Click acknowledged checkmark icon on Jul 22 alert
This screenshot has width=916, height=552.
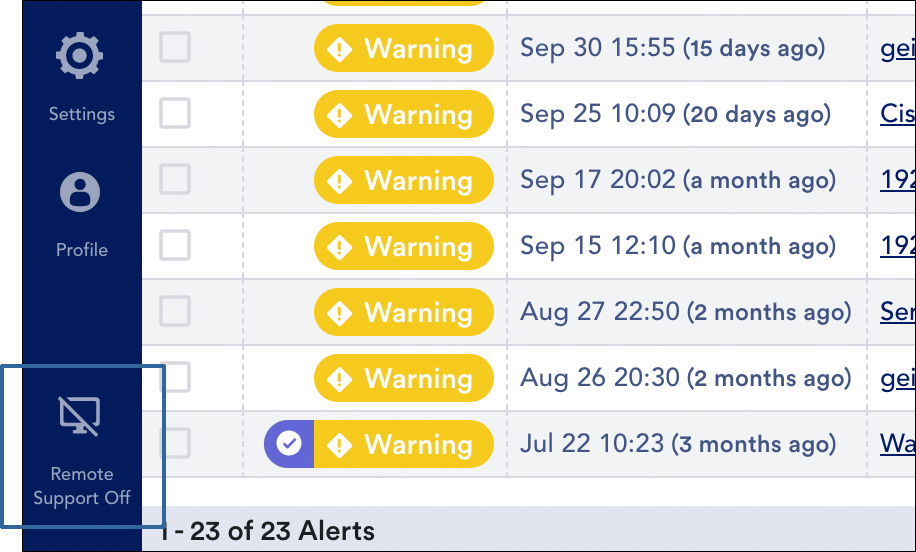pos(289,443)
